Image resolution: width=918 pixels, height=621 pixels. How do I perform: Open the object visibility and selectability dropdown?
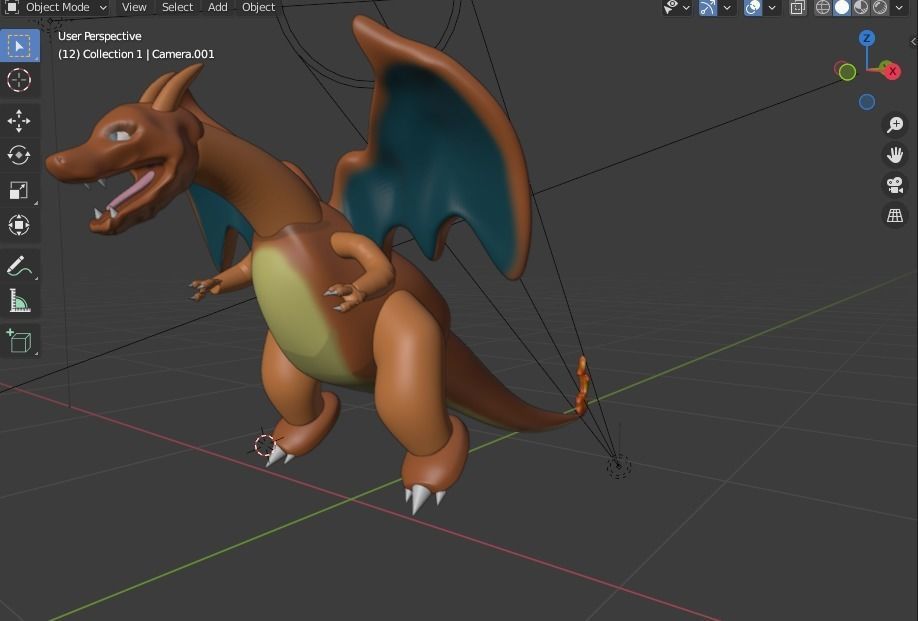coord(677,8)
